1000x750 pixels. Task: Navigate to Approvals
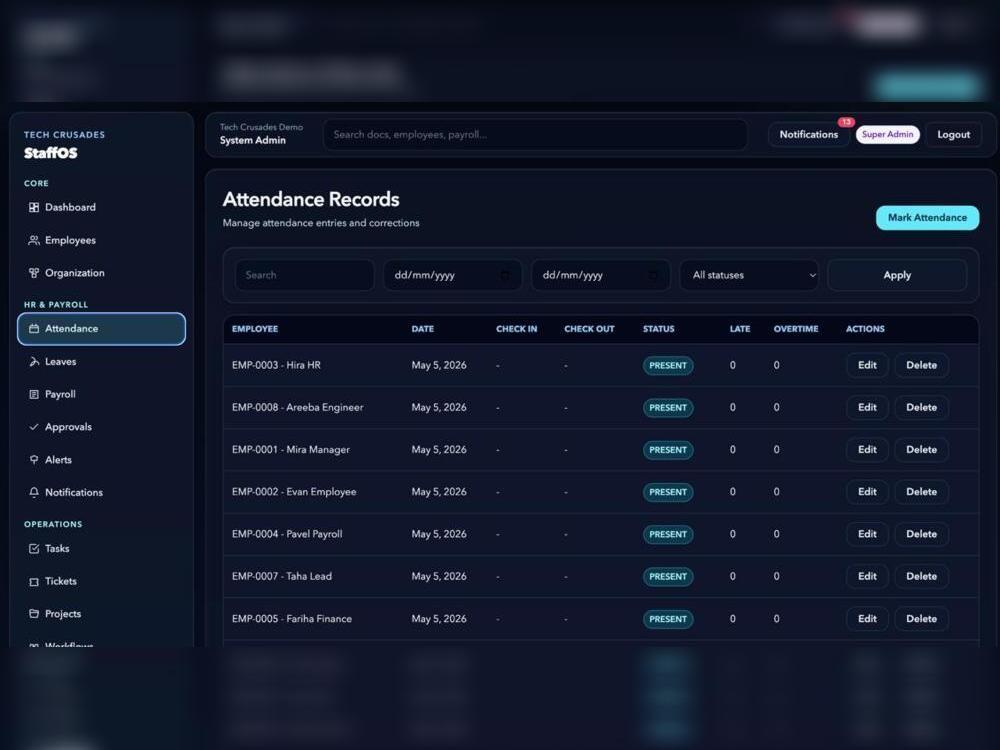pos(101,427)
